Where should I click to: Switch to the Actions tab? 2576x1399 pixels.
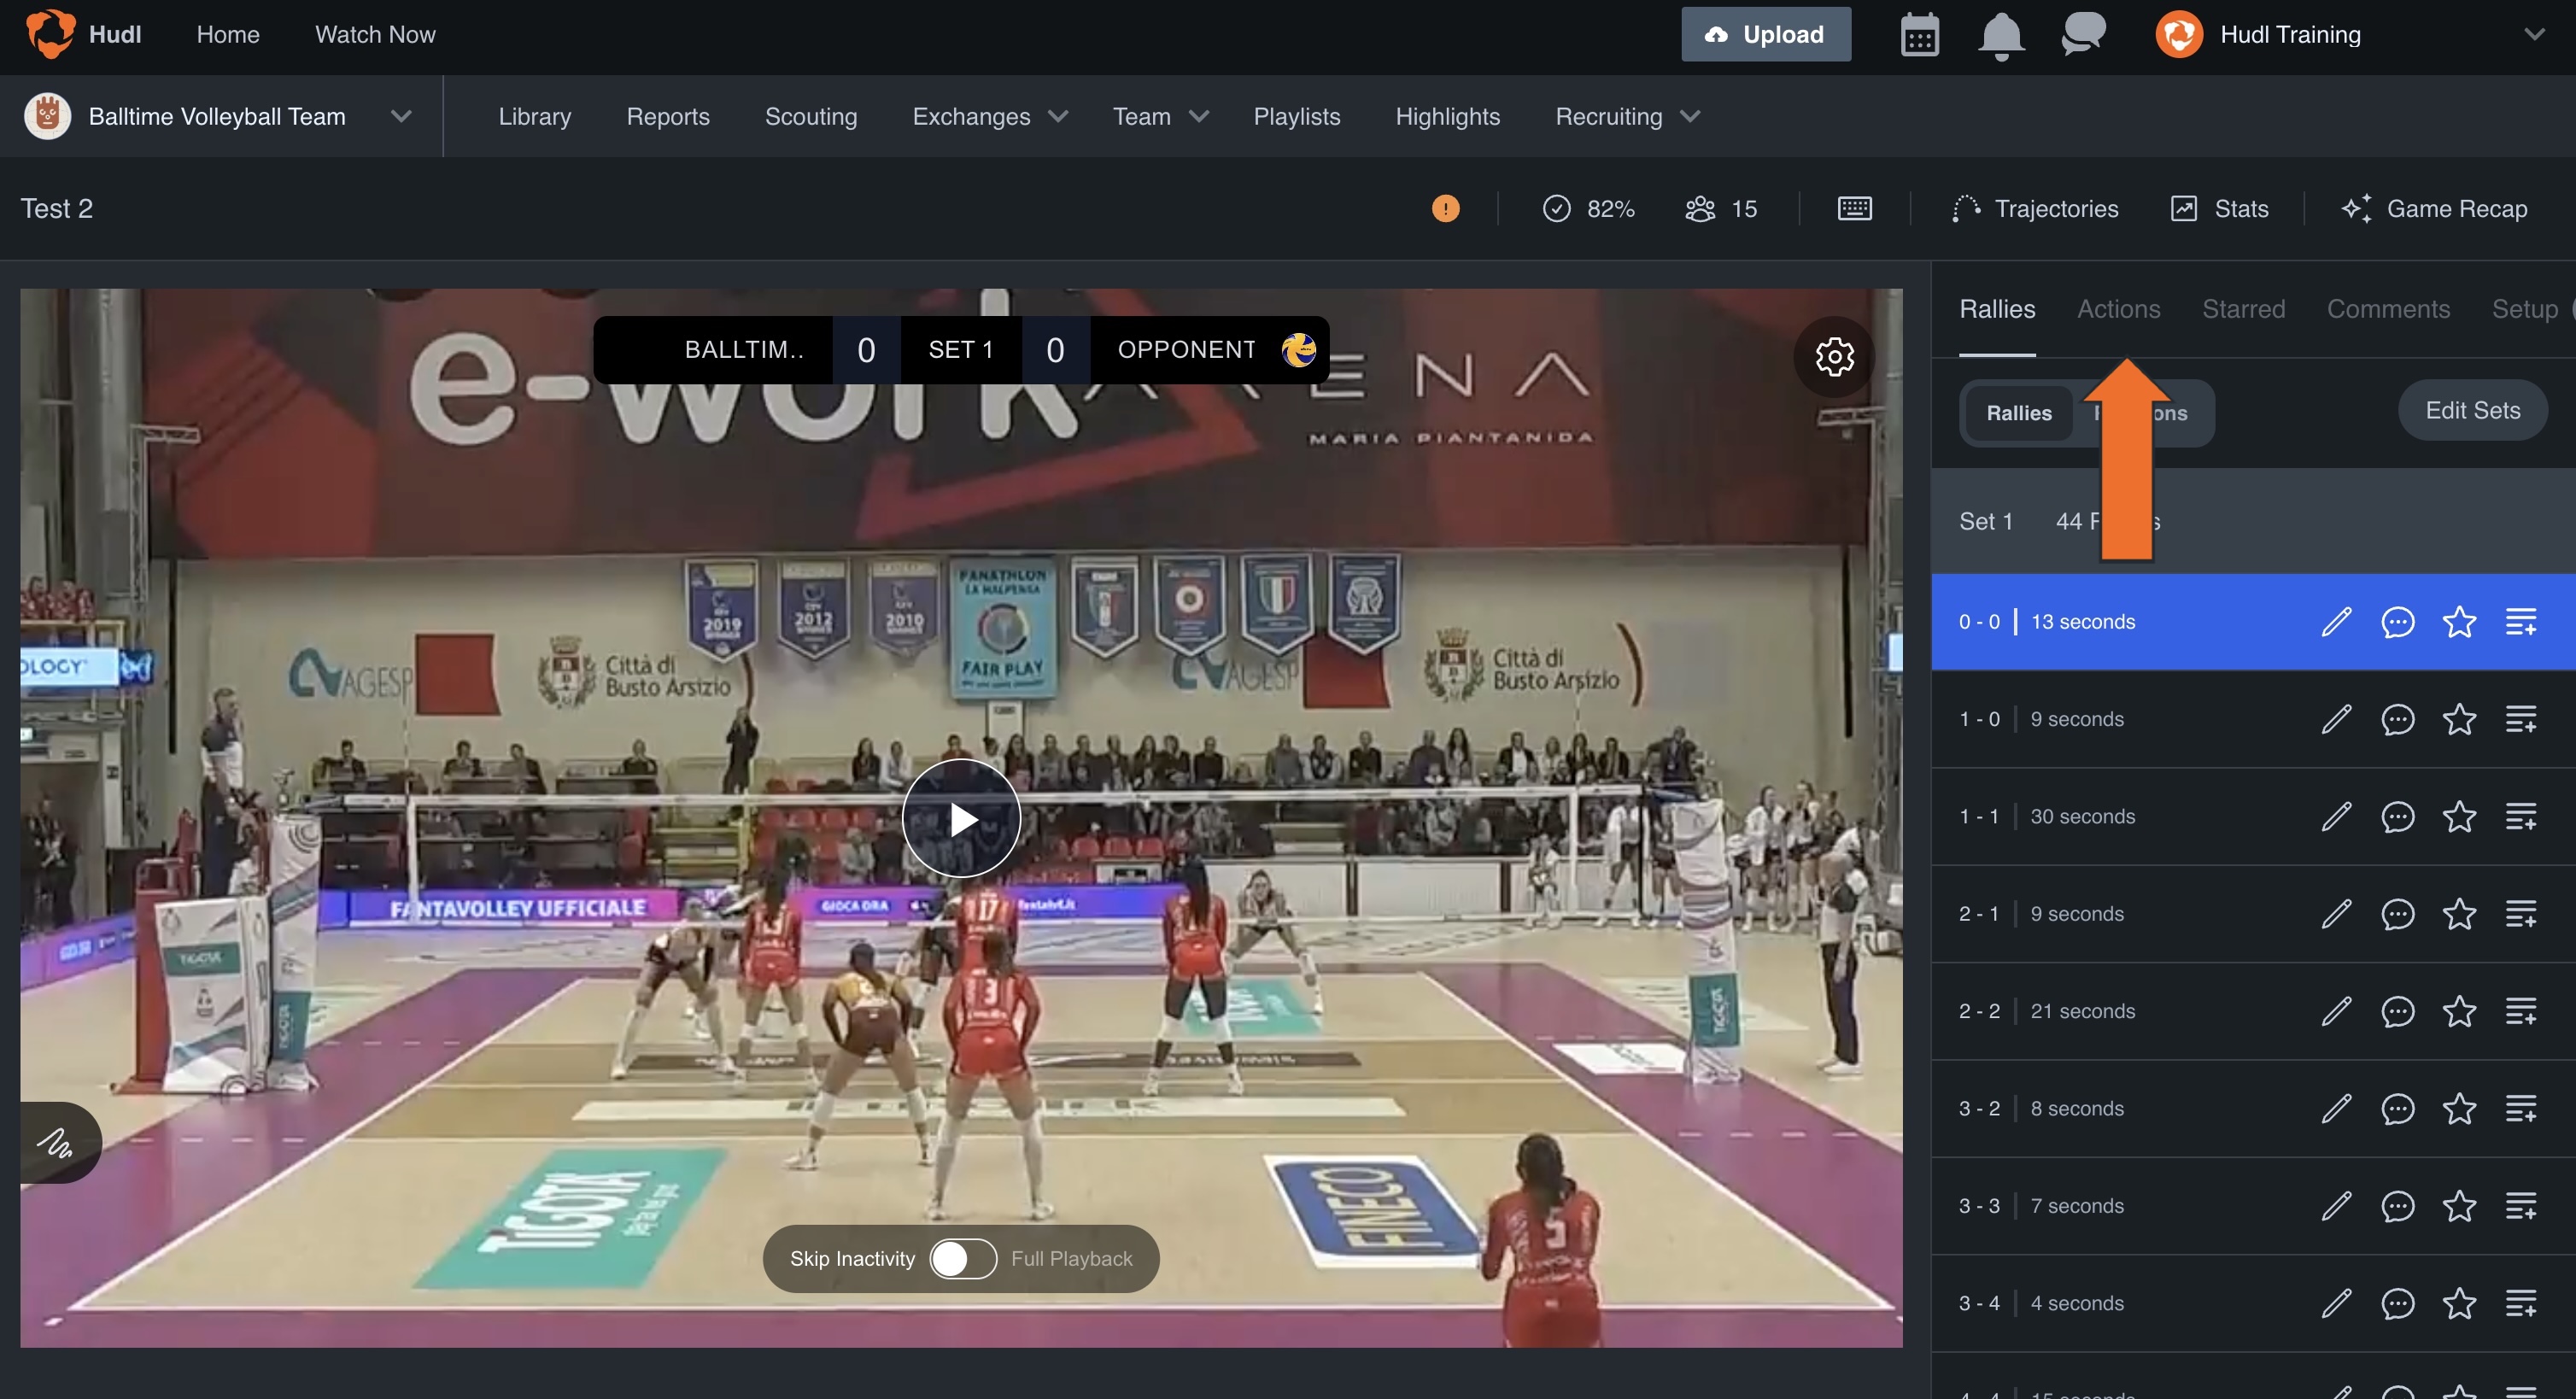[2118, 309]
